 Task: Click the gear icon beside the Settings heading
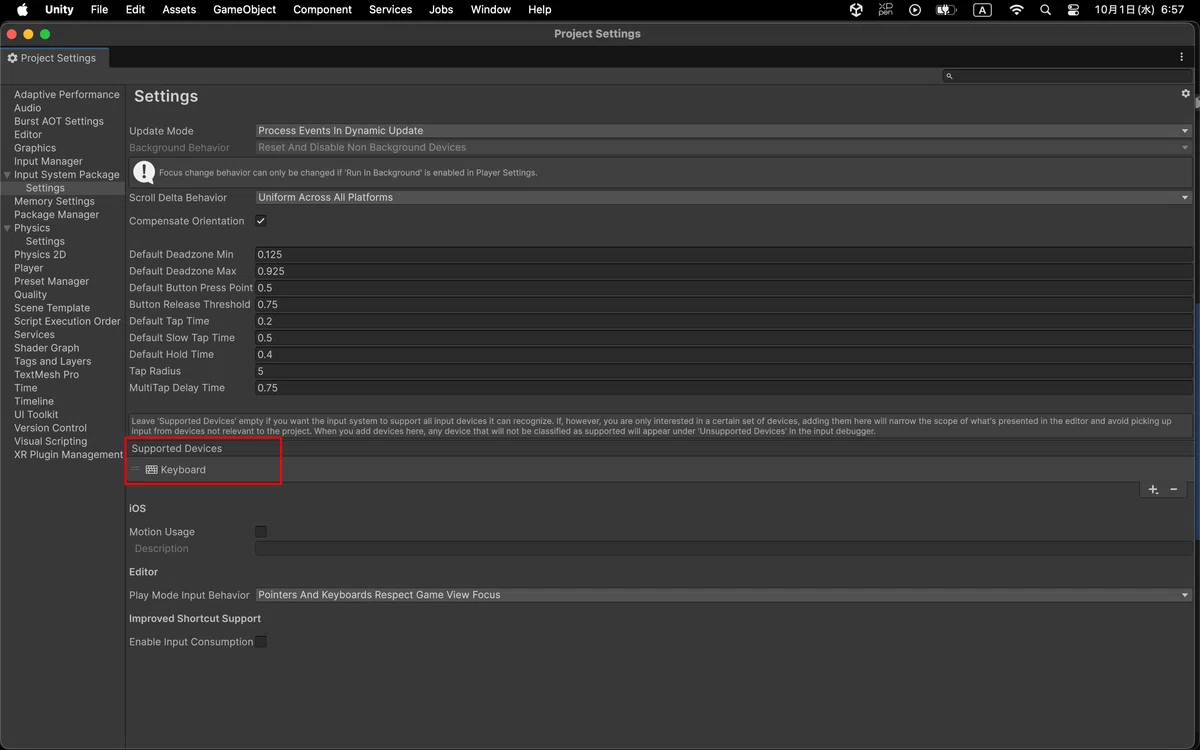[x=1186, y=93]
